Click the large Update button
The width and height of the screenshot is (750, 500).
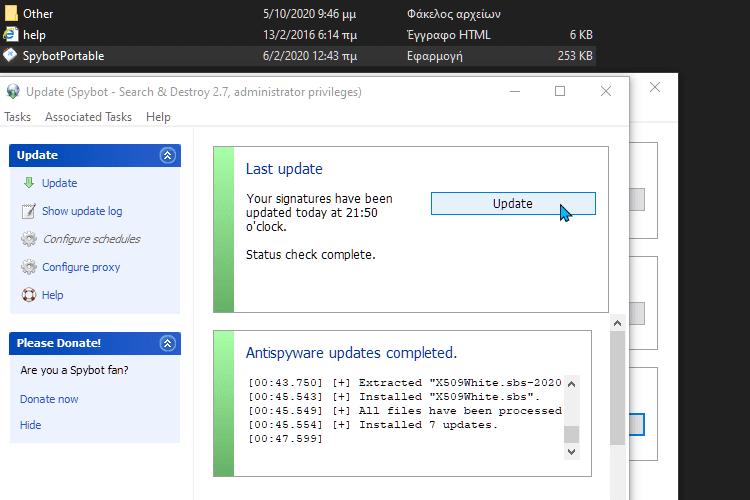pyautogui.click(x=513, y=203)
